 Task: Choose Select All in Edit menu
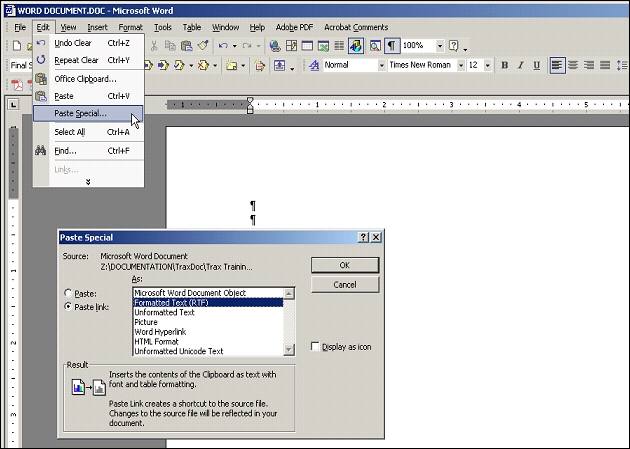click(x=88, y=132)
